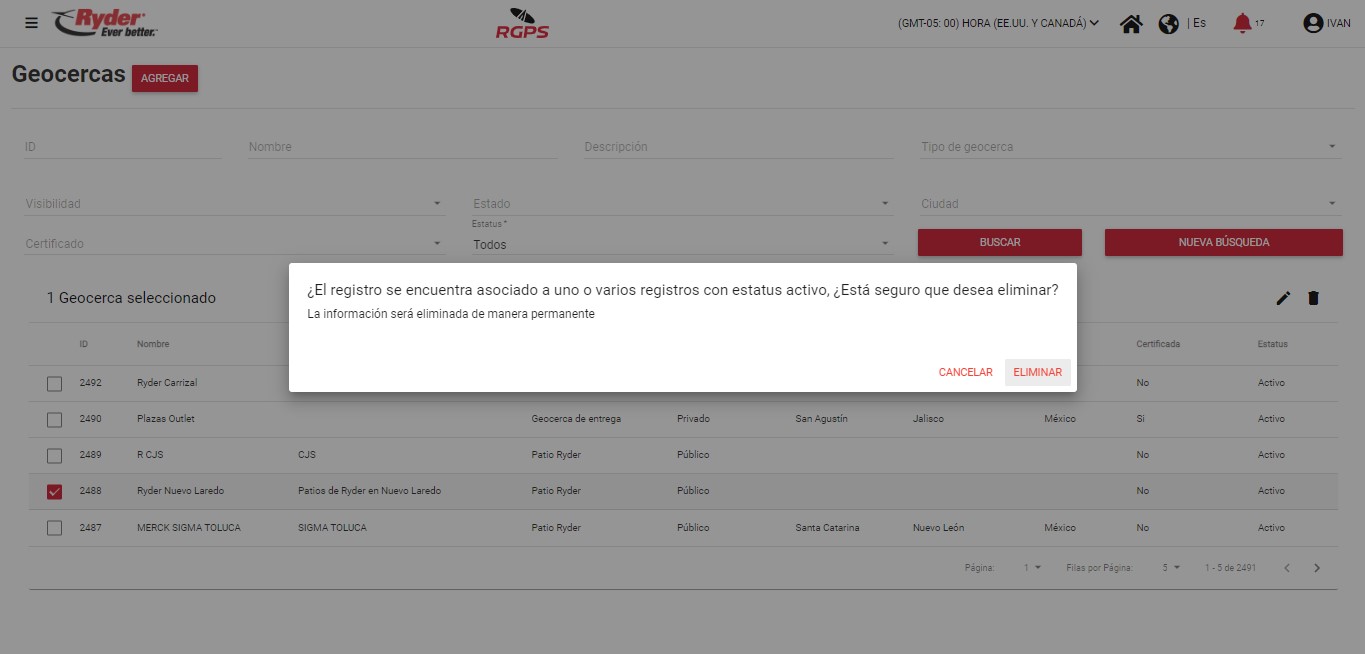1365x654 pixels.
Task: Click the home icon in header
Action: [1131, 23]
